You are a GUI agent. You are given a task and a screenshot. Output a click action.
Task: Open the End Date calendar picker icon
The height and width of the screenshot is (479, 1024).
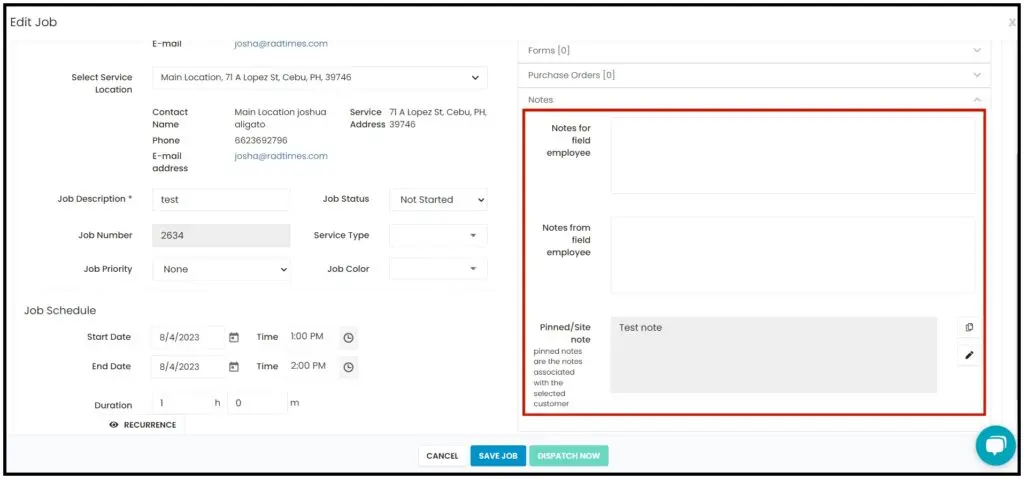coord(234,367)
